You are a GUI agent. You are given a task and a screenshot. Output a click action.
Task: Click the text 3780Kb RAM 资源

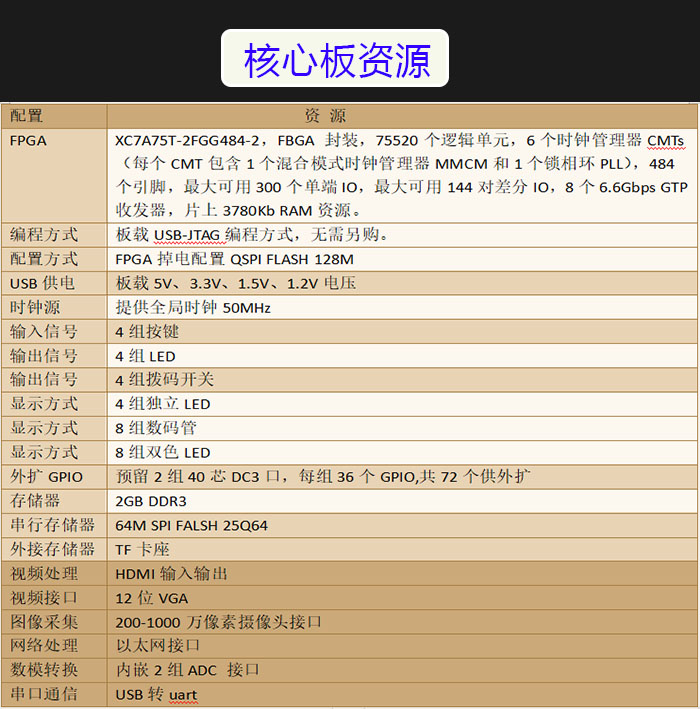tap(287, 210)
